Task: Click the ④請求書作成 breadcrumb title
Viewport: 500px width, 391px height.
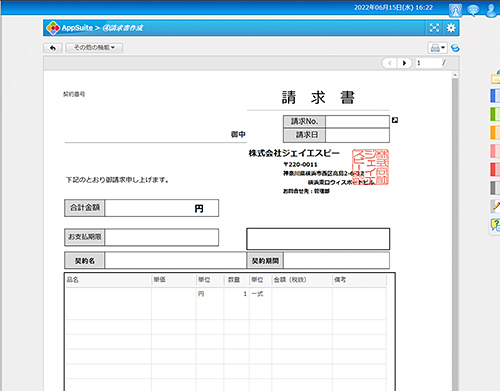Action: (123, 28)
